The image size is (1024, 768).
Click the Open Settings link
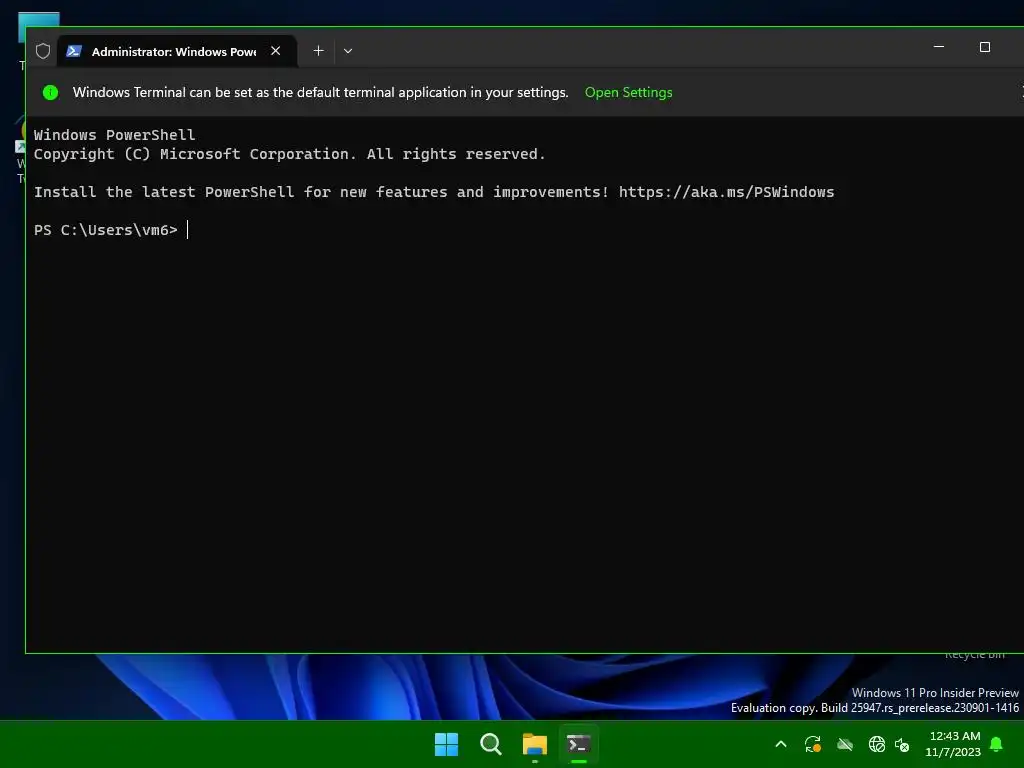coord(628,92)
